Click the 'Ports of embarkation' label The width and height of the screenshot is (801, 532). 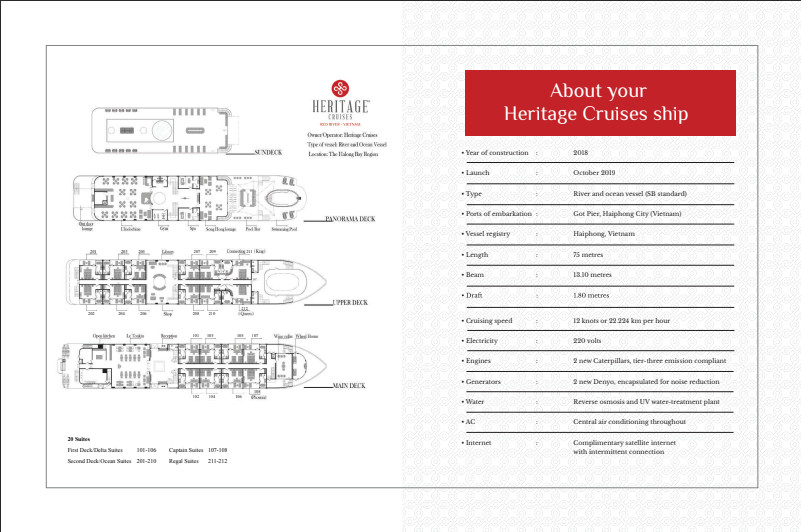[x=499, y=214]
